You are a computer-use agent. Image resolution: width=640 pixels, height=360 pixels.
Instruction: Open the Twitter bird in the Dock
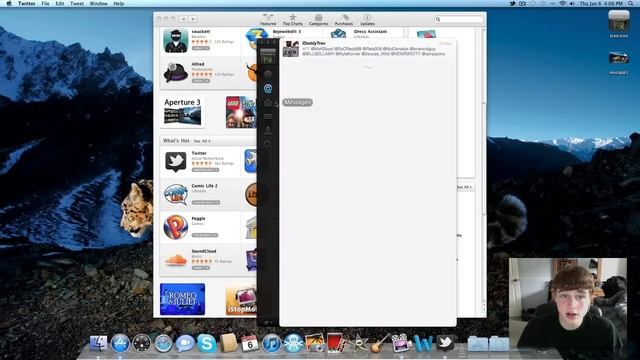pos(445,342)
